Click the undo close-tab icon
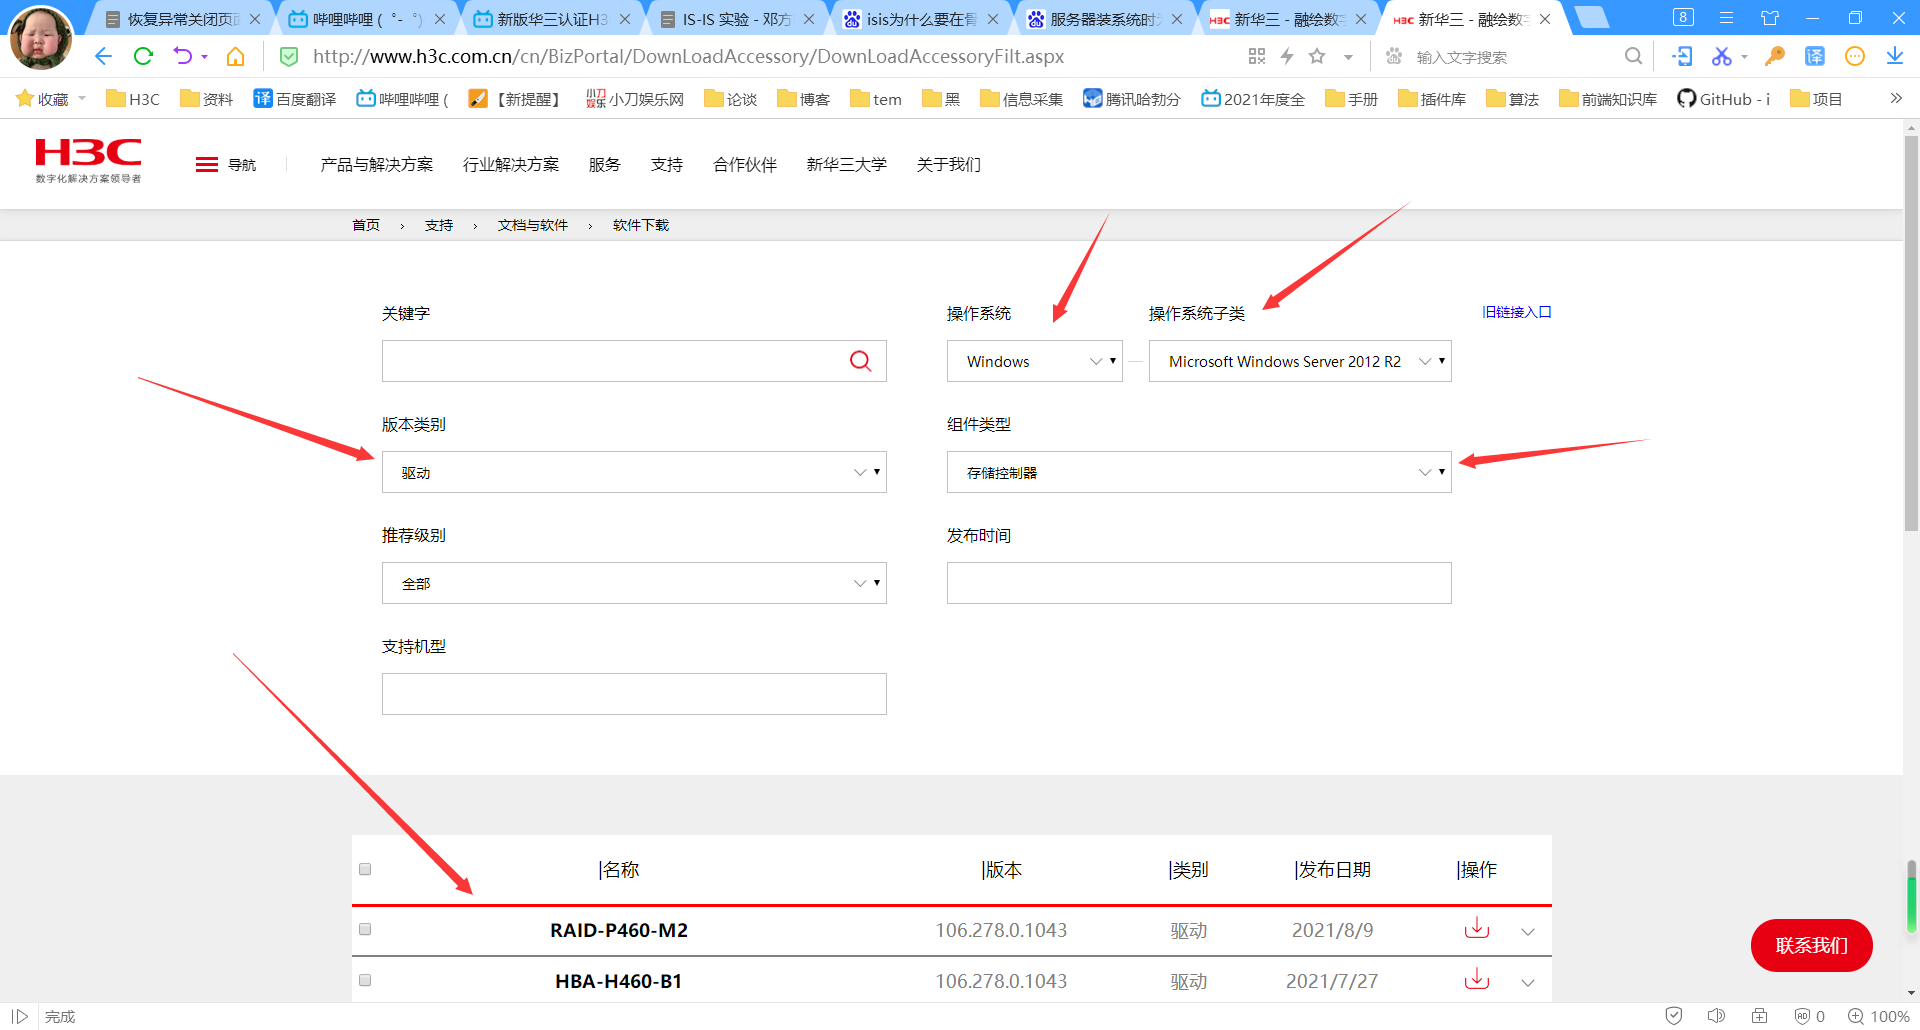This screenshot has width=1920, height=1030. (x=183, y=56)
